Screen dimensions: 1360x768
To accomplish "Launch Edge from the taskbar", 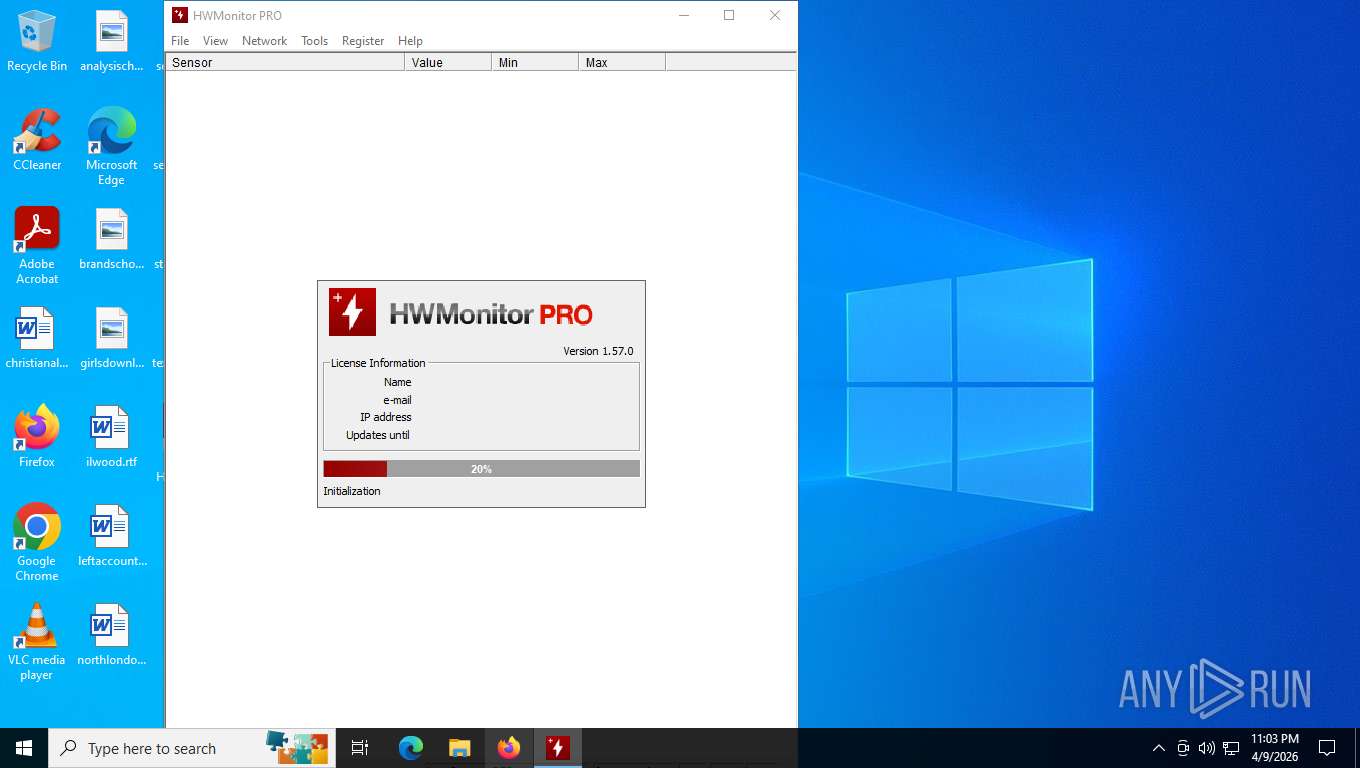I will (x=411, y=748).
